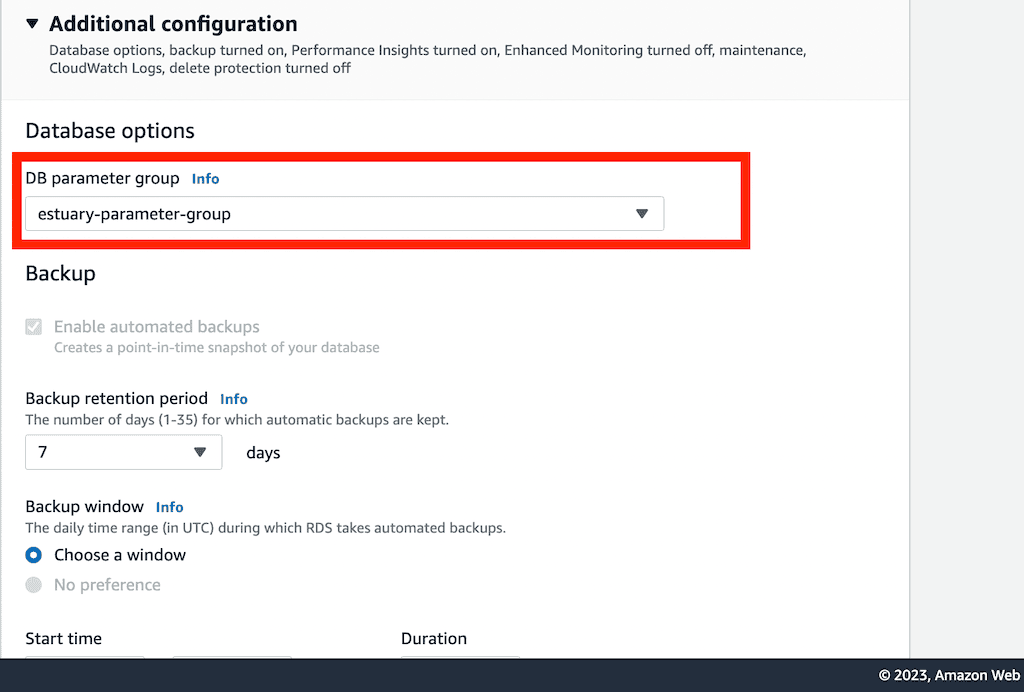Screen dimensions: 1024x692
Task: Click the DB parameter group dropdown arrow icon
Action: 643,213
